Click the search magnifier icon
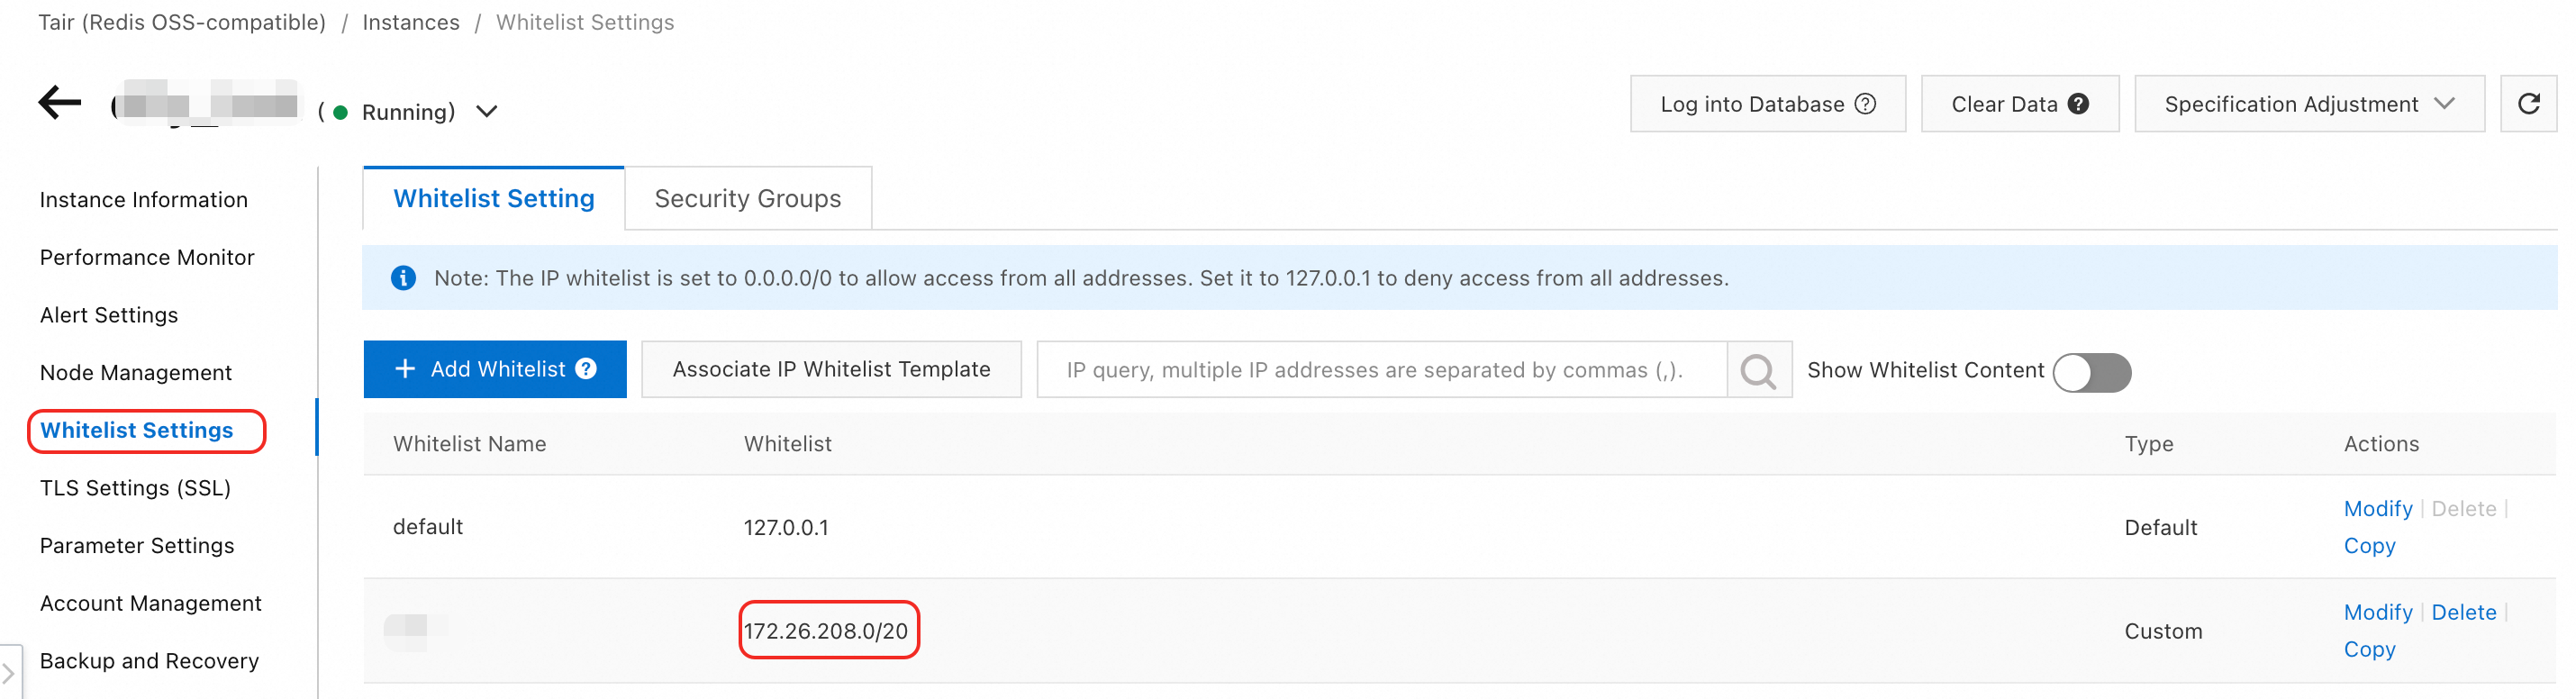The height and width of the screenshot is (699, 2576). pyautogui.click(x=1758, y=371)
